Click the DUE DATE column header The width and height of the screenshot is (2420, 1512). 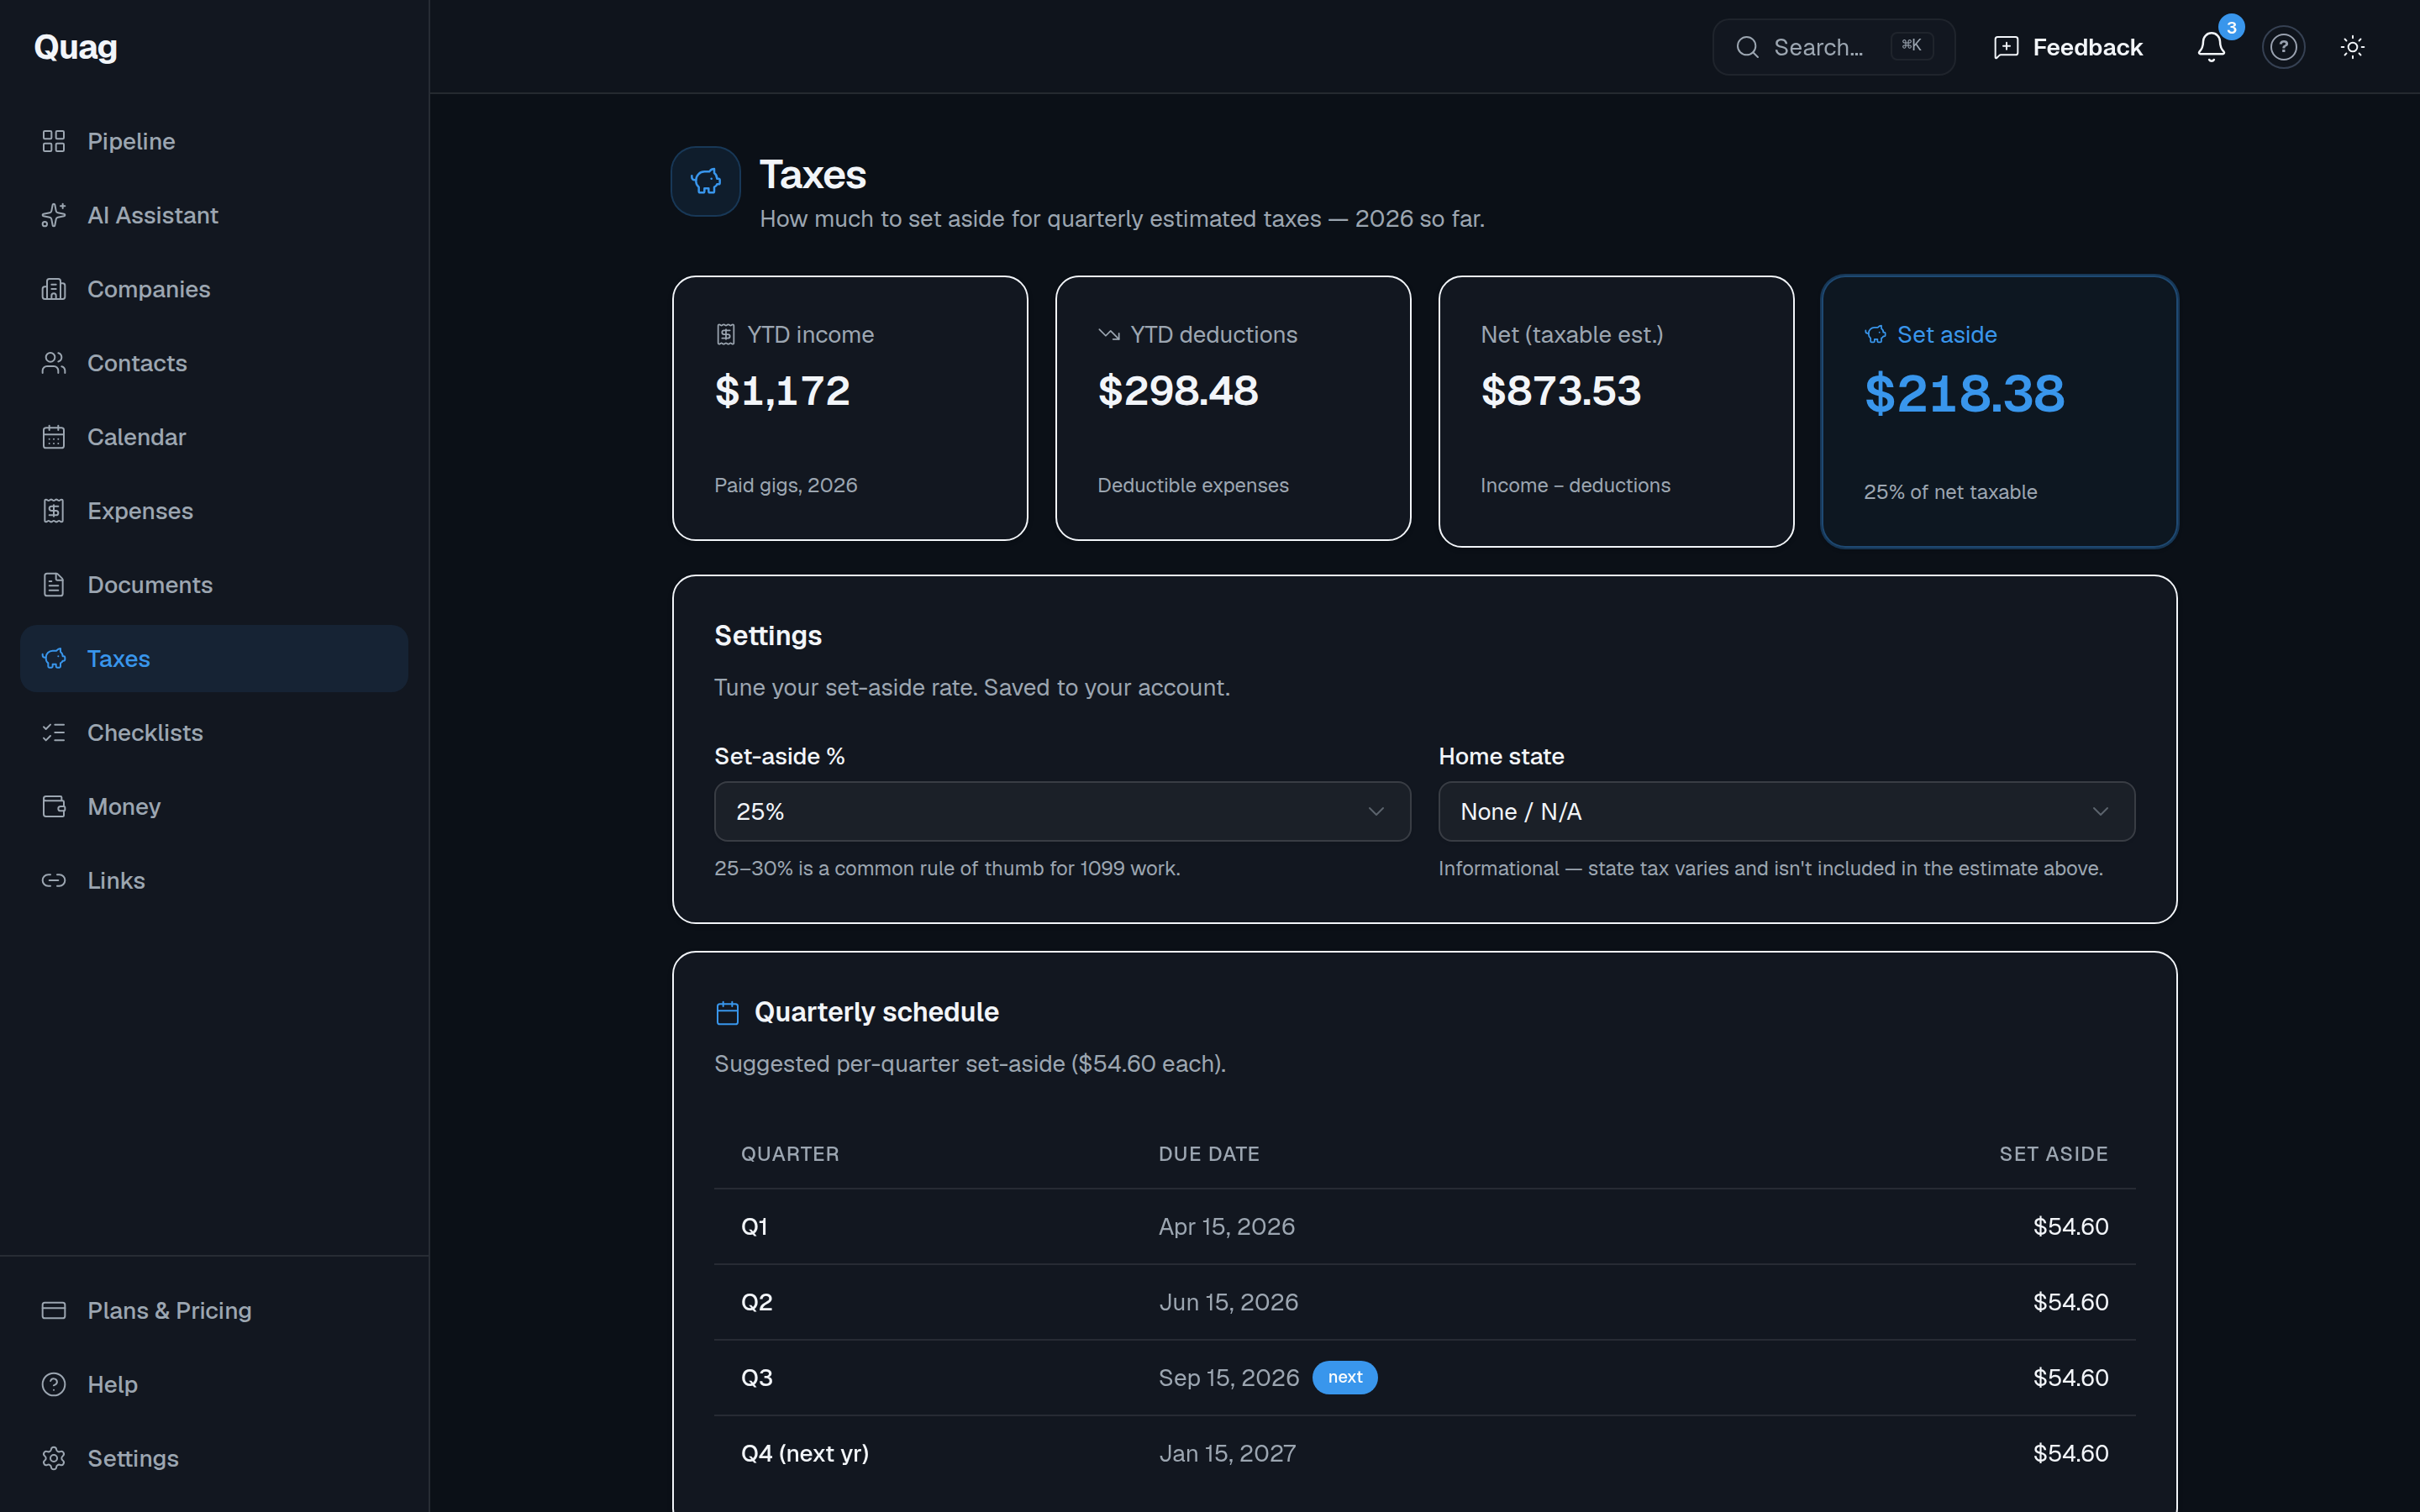[1209, 1154]
